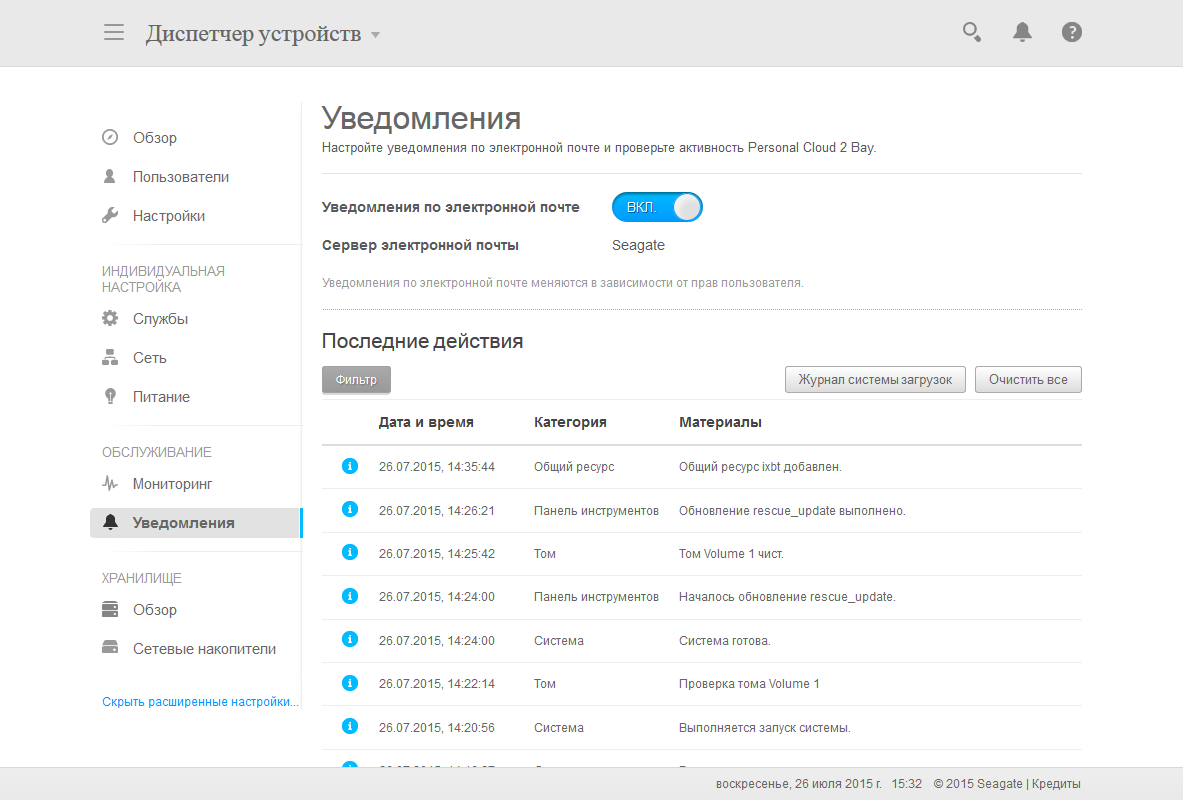1183x800 pixels.
Task: Click the compass icon next to top Обзор
Action: click(x=110, y=137)
